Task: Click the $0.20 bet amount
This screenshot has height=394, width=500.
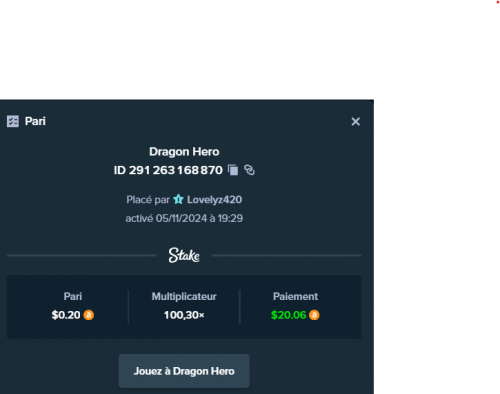Action: [x=66, y=315]
